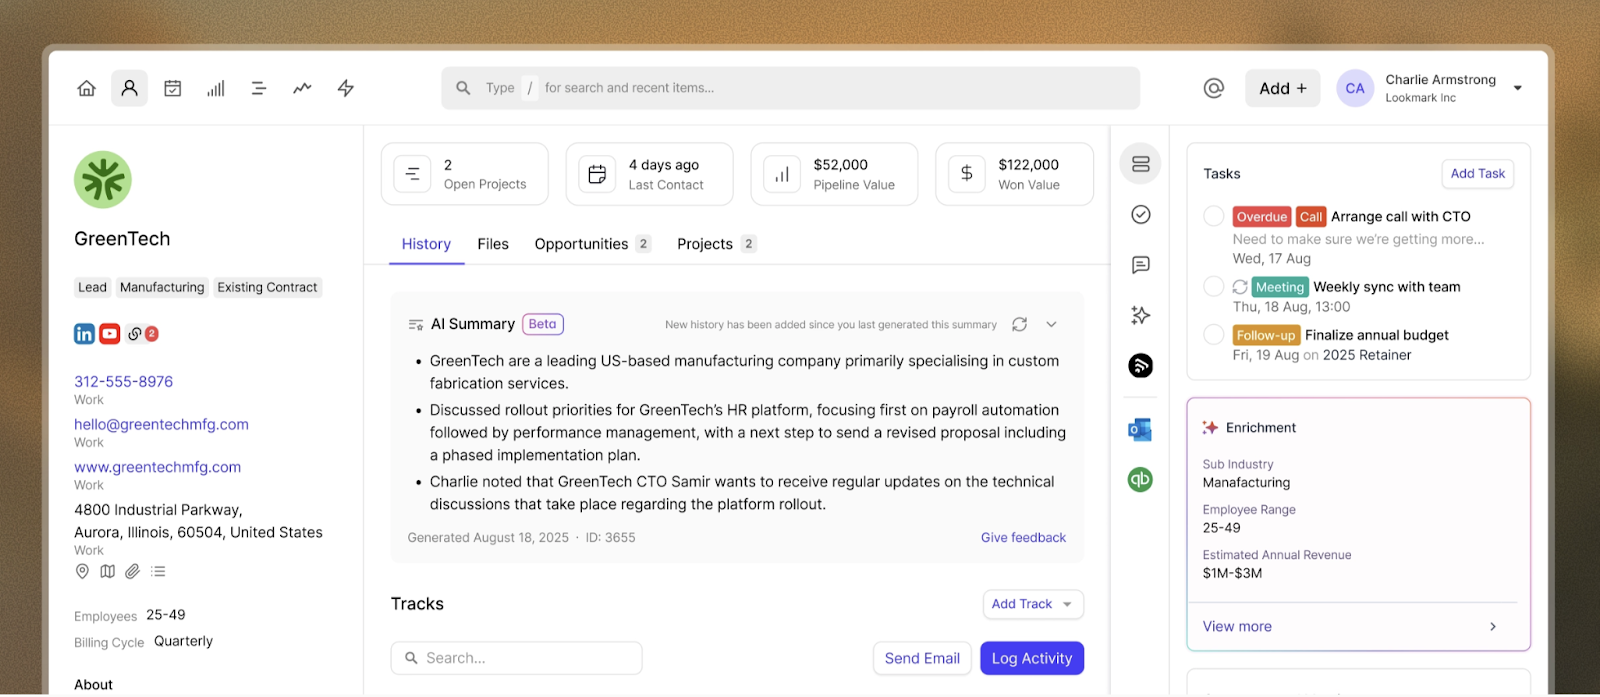1600x697 pixels.
Task: Open the black circular integration sidebar icon
Action: [1141, 366]
